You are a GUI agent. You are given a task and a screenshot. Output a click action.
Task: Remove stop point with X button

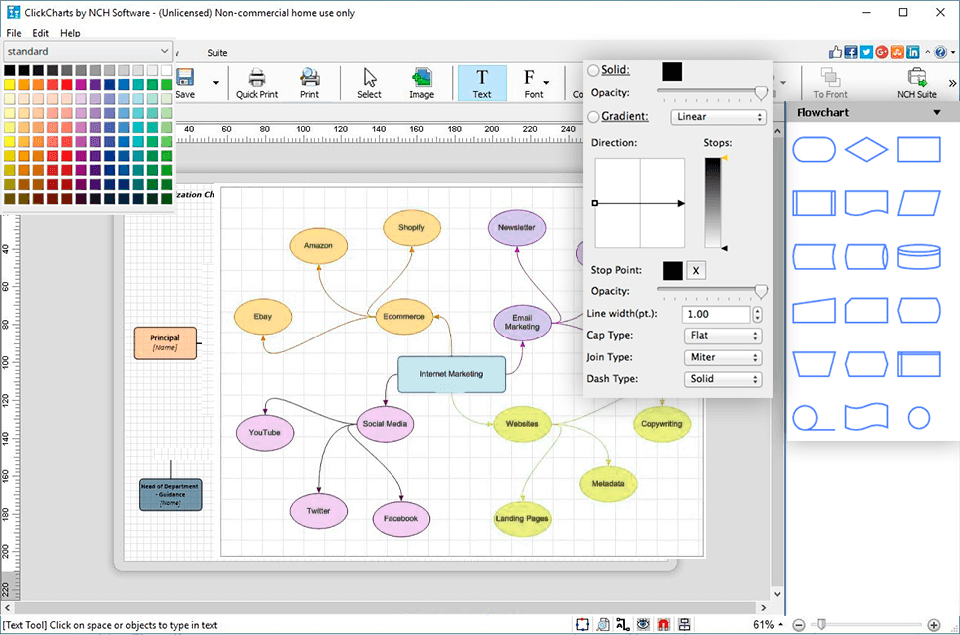[696, 270]
